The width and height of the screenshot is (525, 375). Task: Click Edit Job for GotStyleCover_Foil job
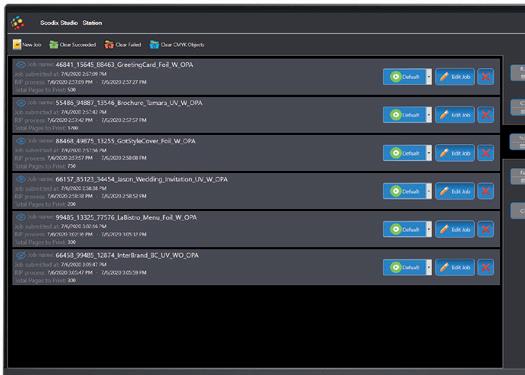[x=455, y=153]
